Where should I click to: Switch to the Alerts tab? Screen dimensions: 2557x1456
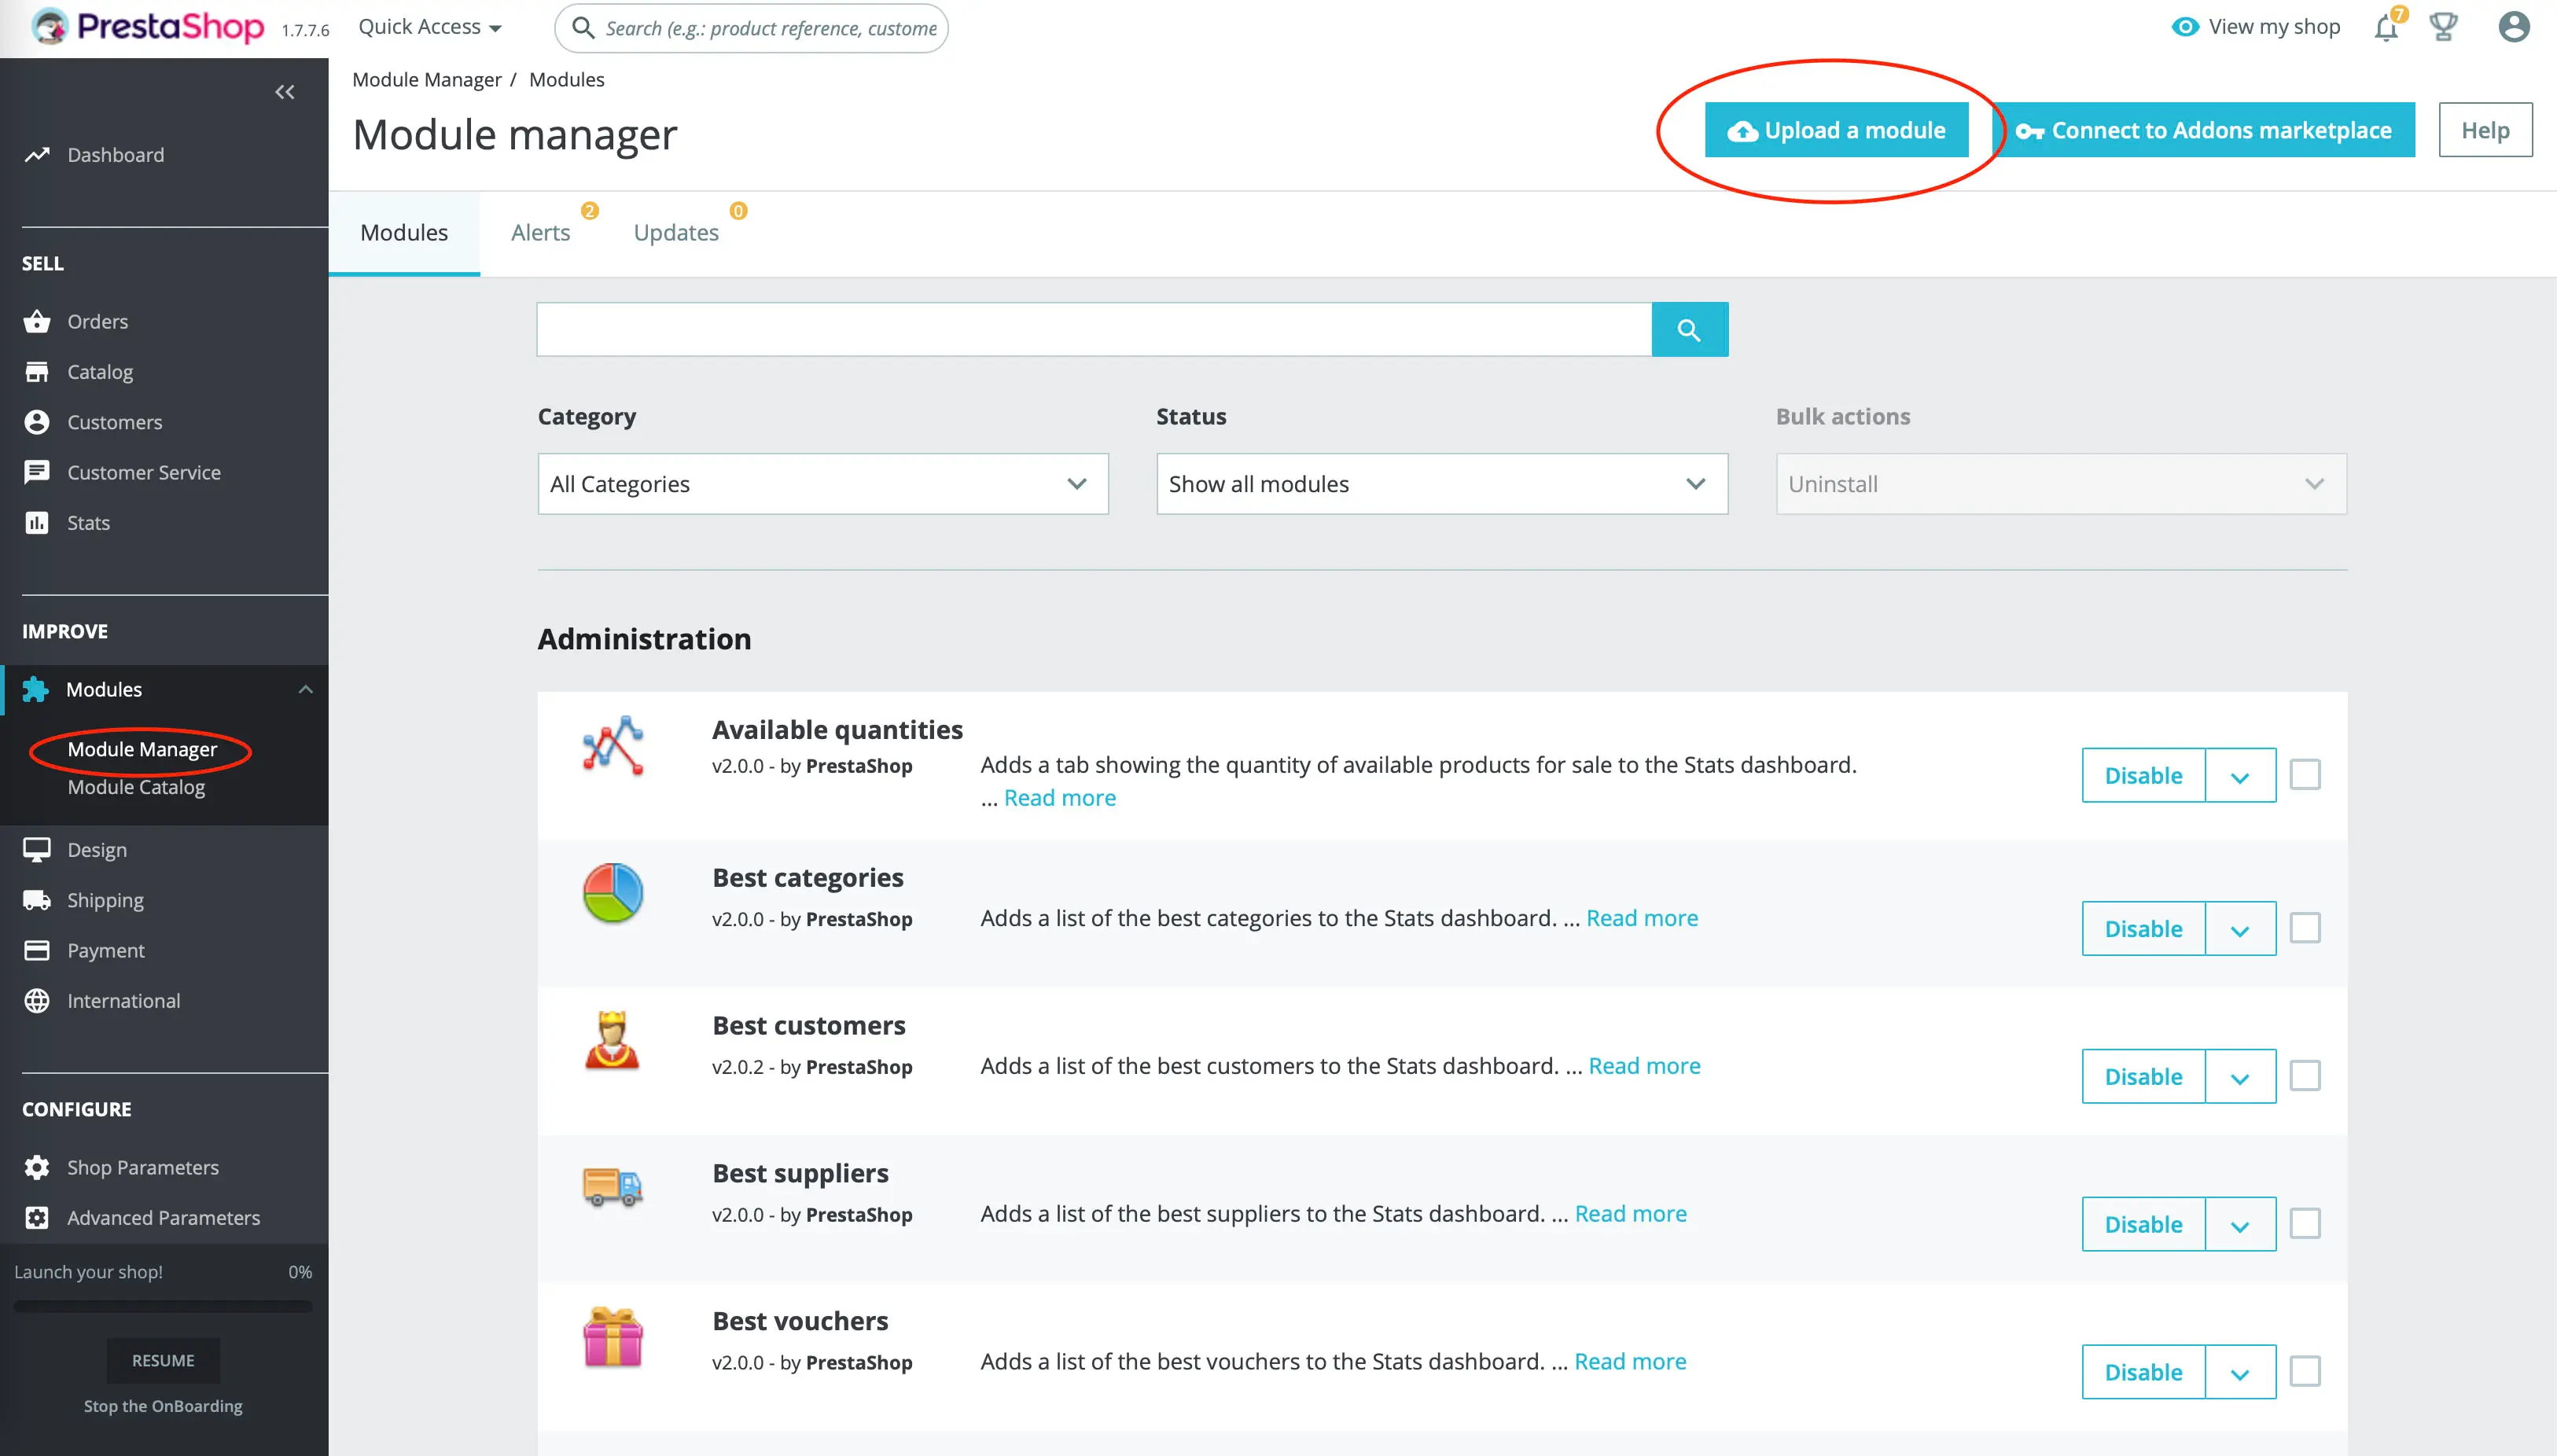[x=541, y=233]
